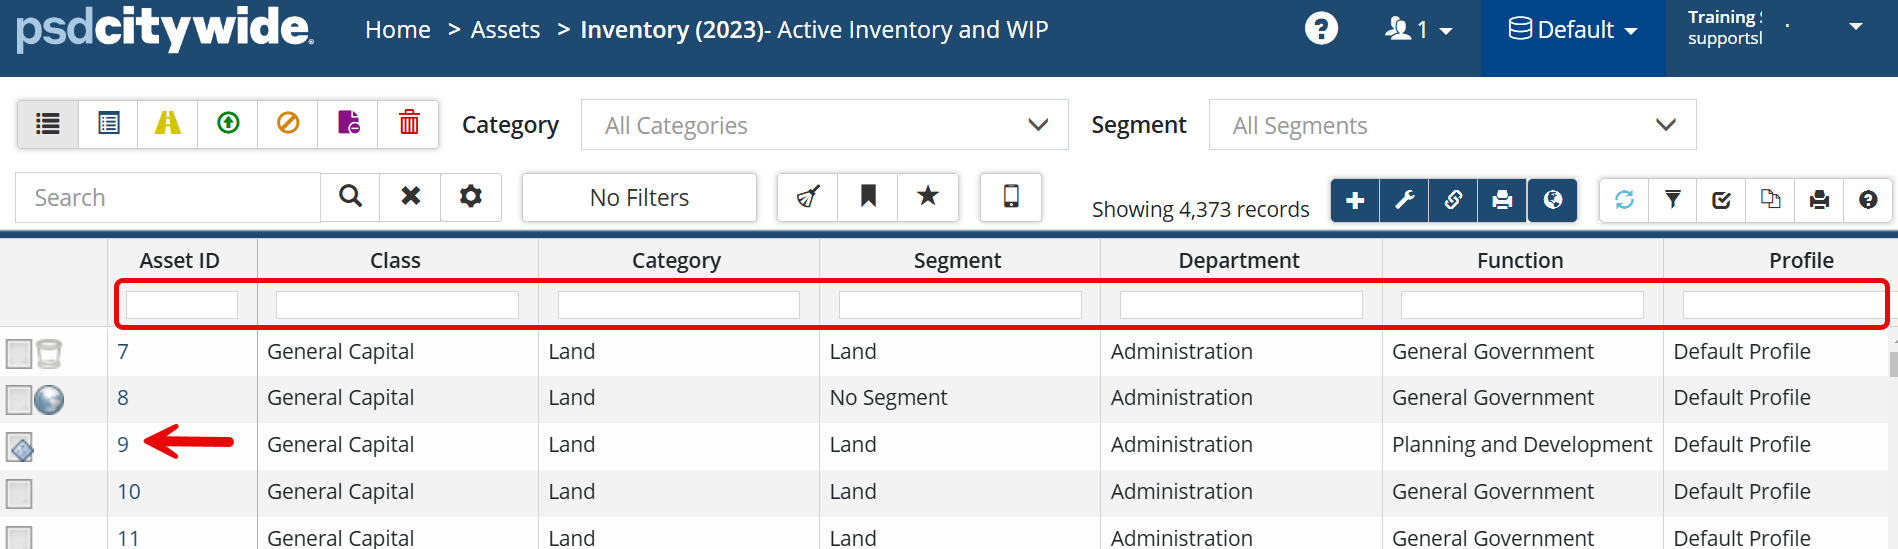Go to Assets in the breadcrumb
Screen dimensions: 1898x549
tap(505, 30)
